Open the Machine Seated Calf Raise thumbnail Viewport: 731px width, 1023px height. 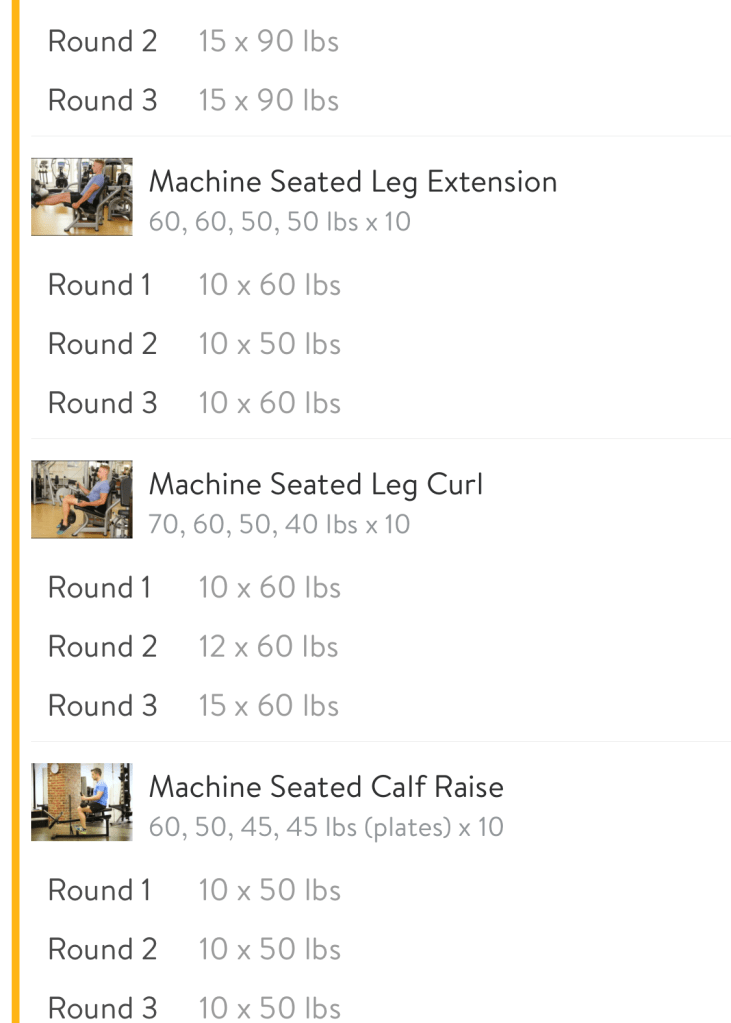[x=82, y=802]
